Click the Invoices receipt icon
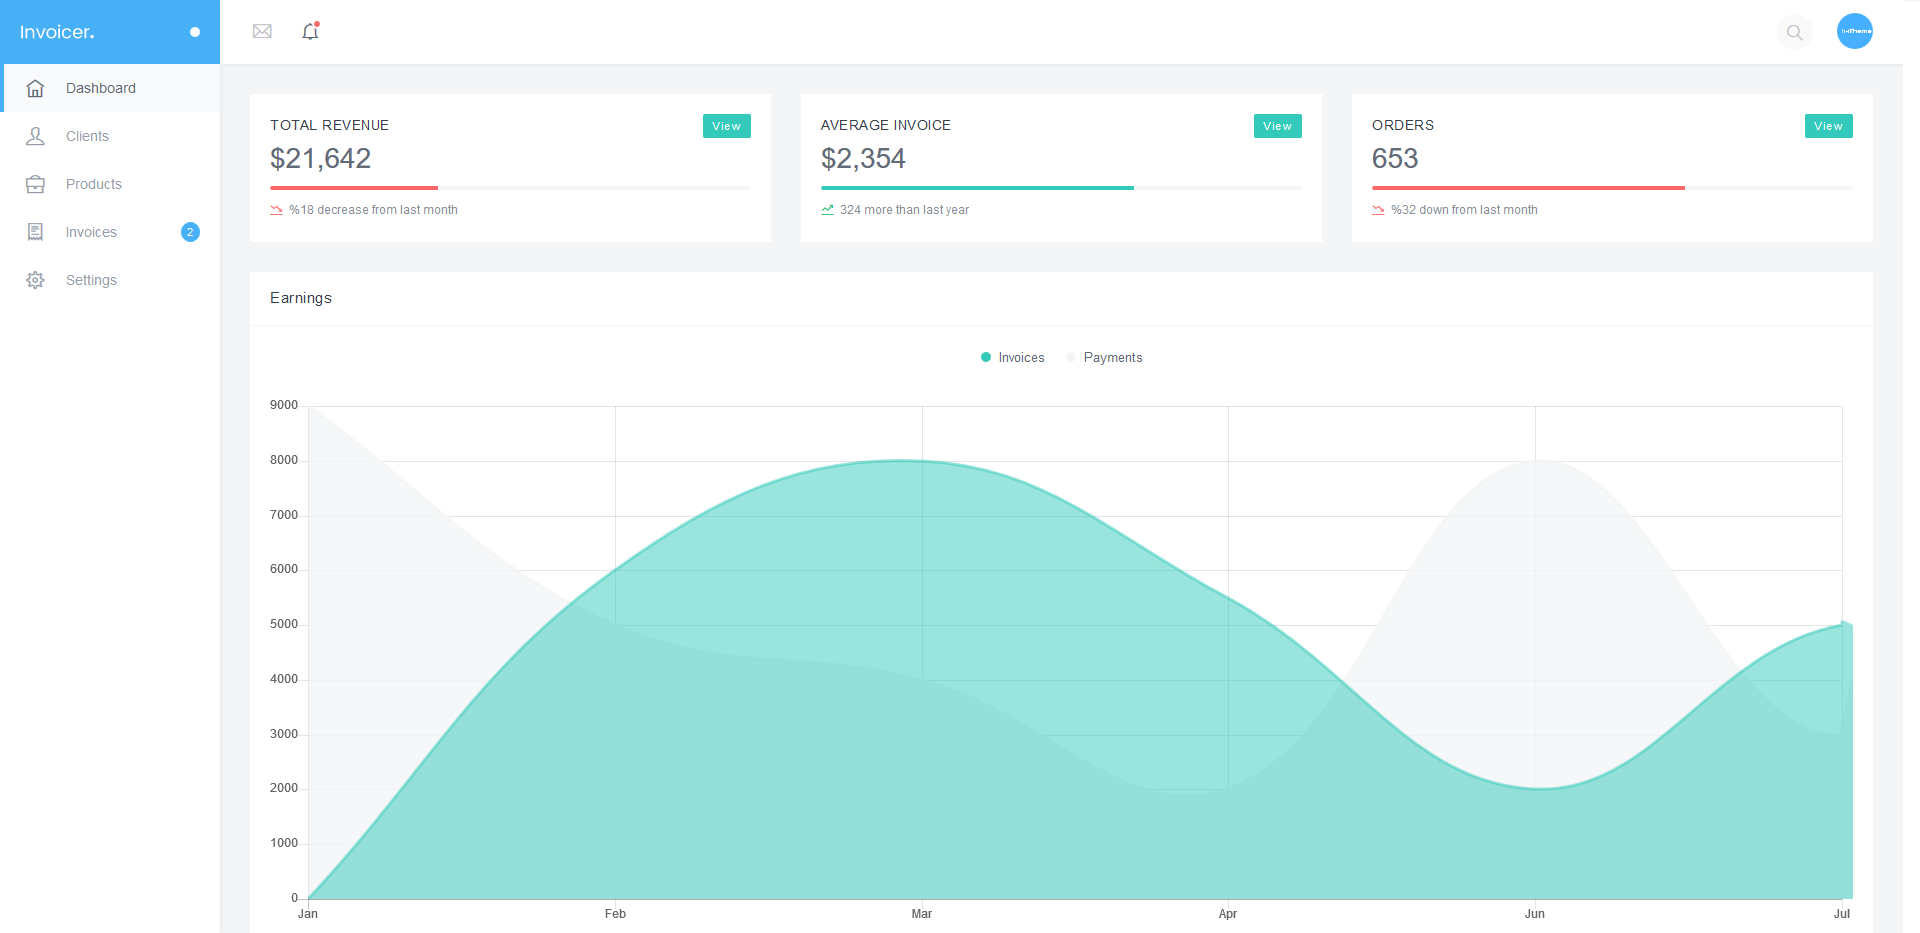1920x933 pixels. [35, 232]
